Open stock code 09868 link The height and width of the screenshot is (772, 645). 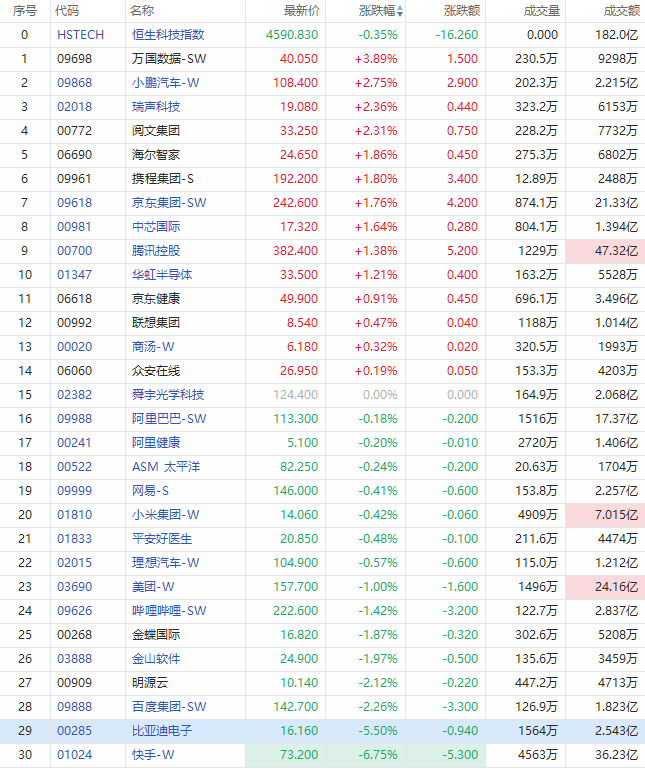[74, 83]
